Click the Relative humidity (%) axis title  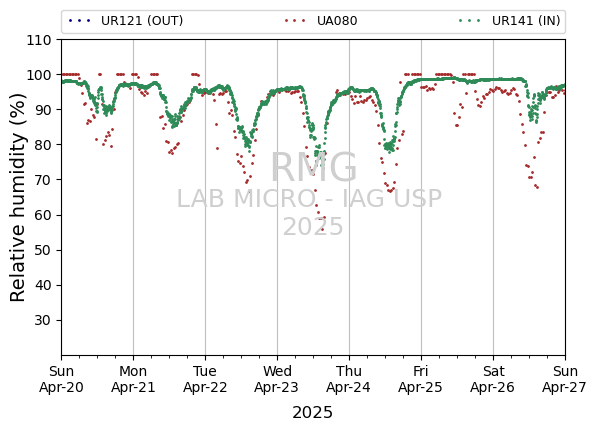[x=18, y=198]
